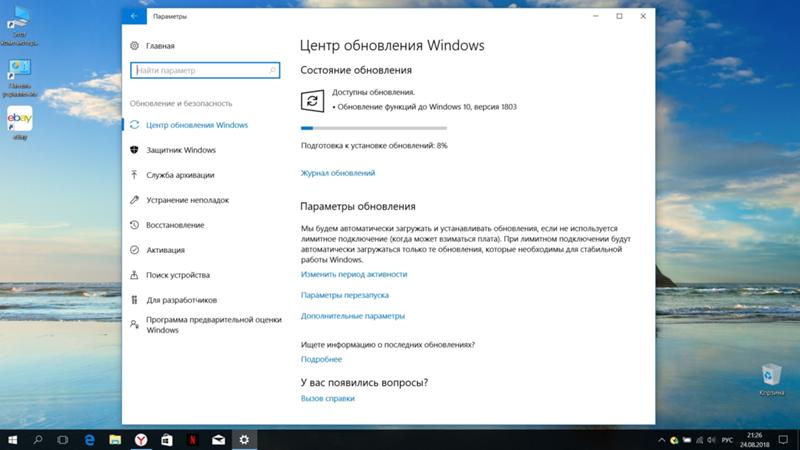800x450 pixels.
Task: Click Служба архивации upload arrow icon
Action: 134,175
